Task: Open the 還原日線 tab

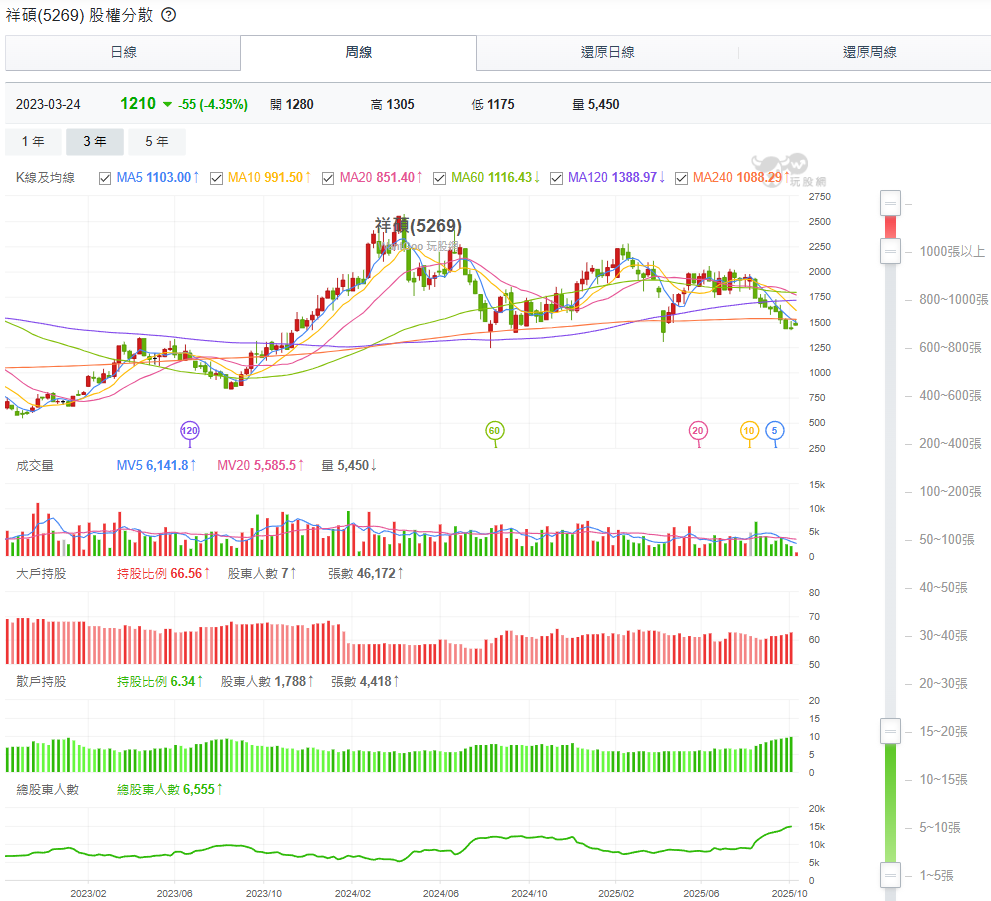Action: tap(607, 53)
